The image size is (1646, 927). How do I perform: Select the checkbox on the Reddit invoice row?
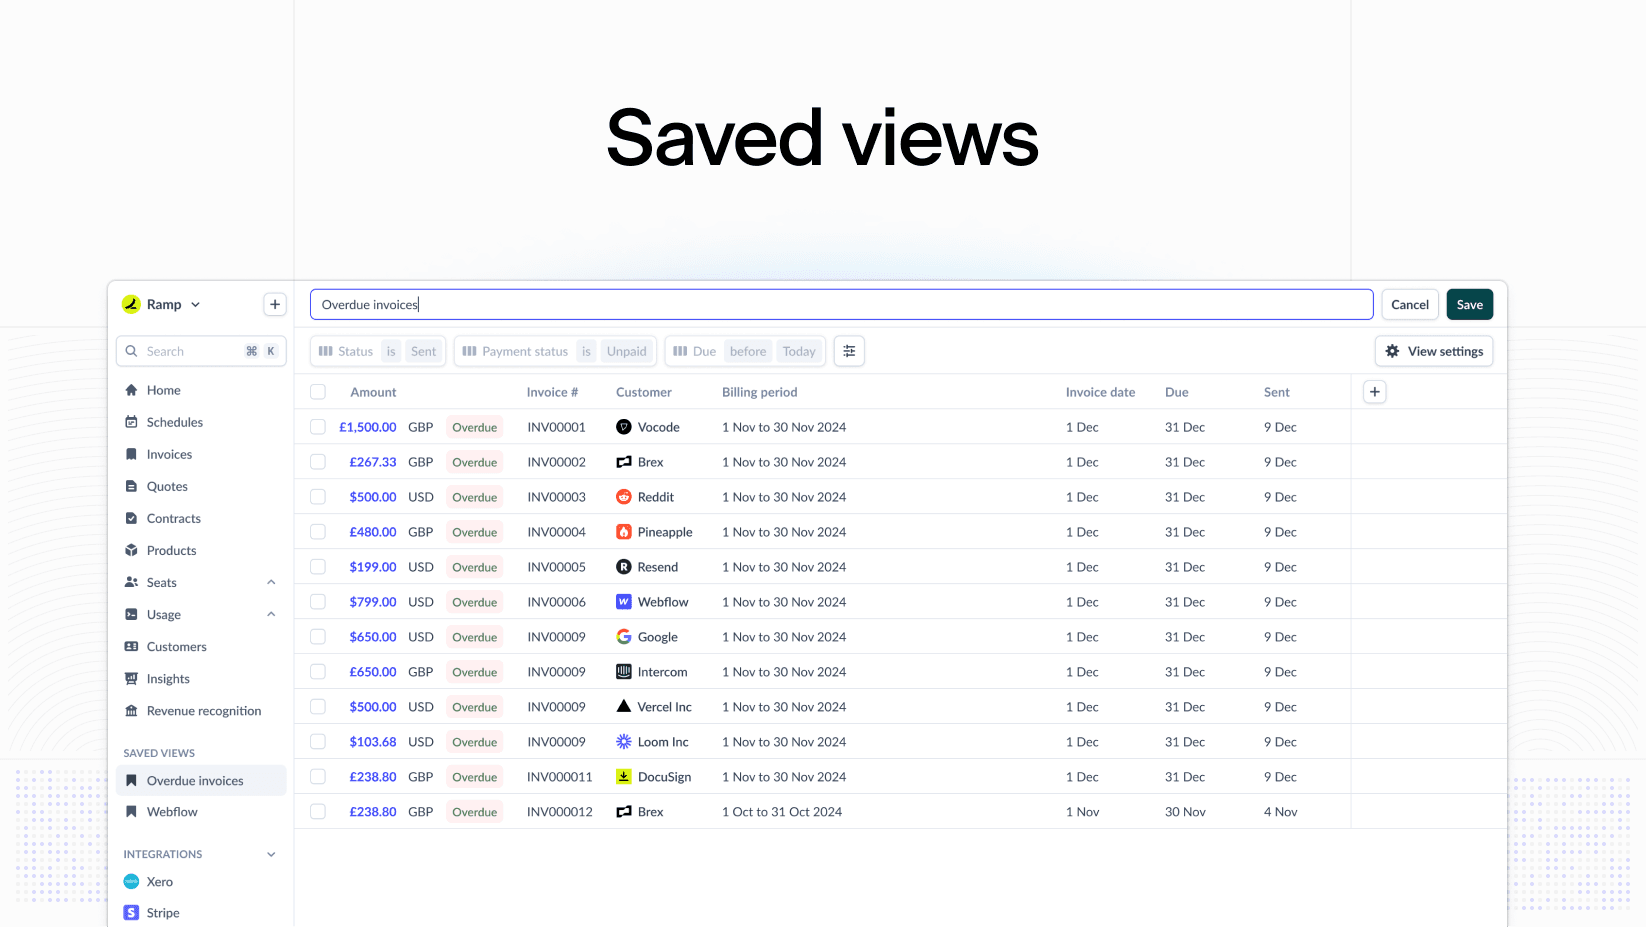point(318,496)
